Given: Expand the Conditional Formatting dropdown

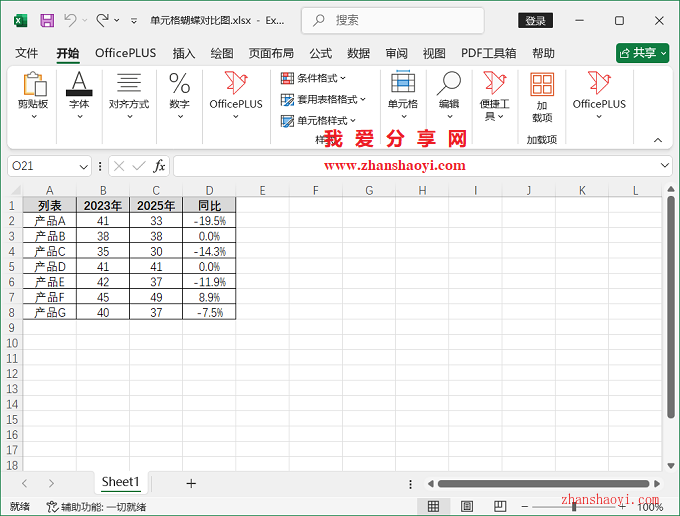Looking at the screenshot, I should [x=314, y=78].
